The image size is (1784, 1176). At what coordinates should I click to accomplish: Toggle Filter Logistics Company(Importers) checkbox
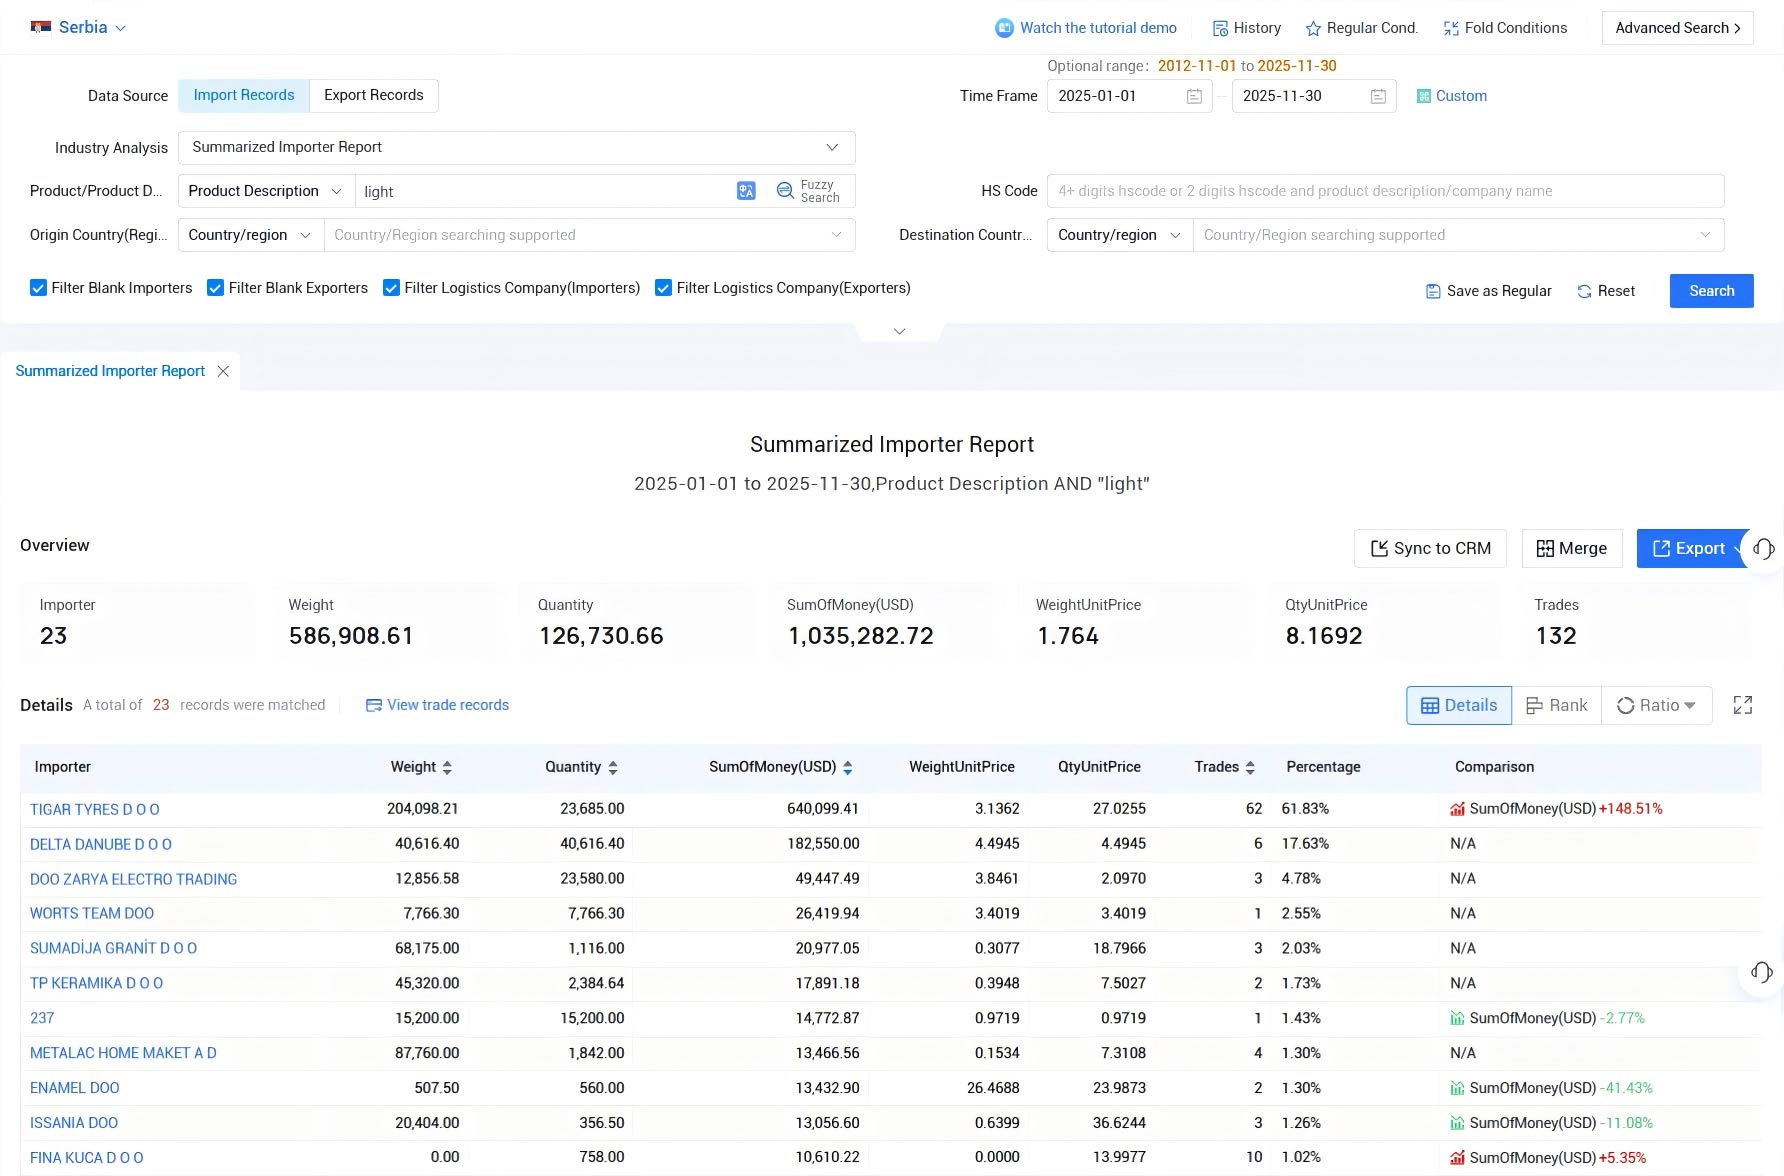[391, 288]
